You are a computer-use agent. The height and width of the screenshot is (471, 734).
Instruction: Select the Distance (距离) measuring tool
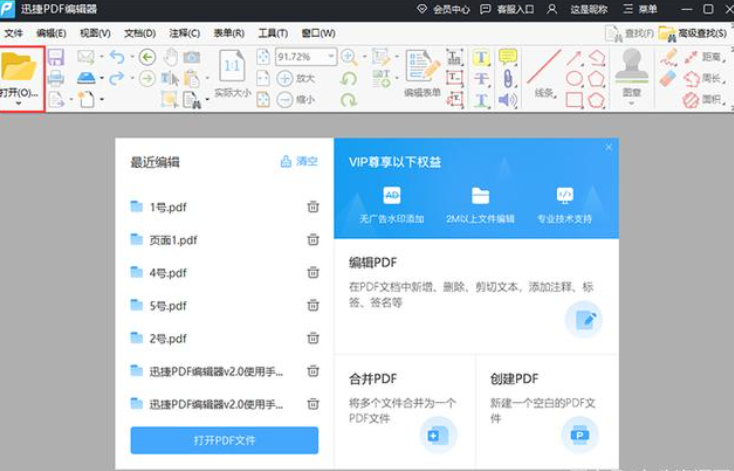pyautogui.click(x=703, y=57)
